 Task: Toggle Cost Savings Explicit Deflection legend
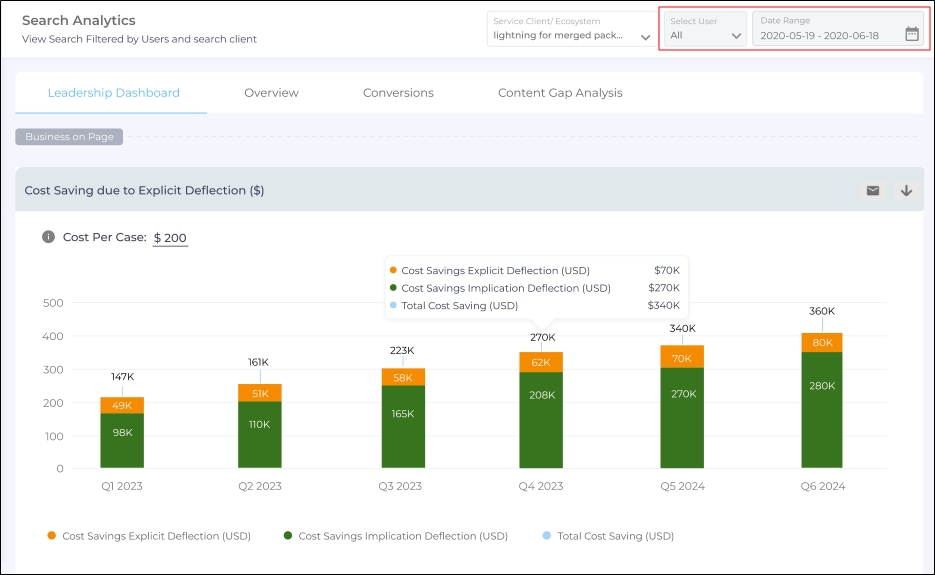[148, 536]
